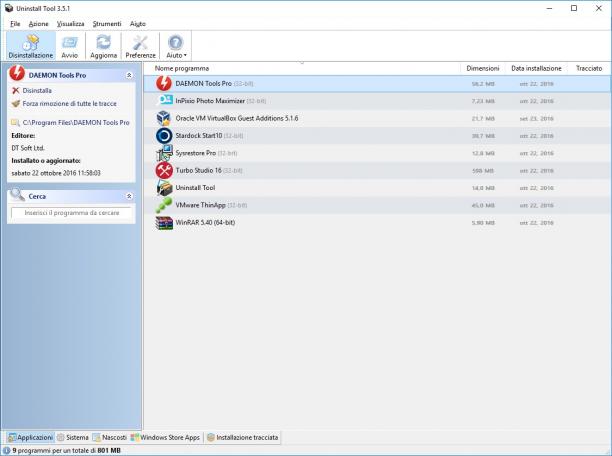Screen dimensions: 612x456
Task: Click the InPixio Photo Maximizer name
Action: pos(210,101)
